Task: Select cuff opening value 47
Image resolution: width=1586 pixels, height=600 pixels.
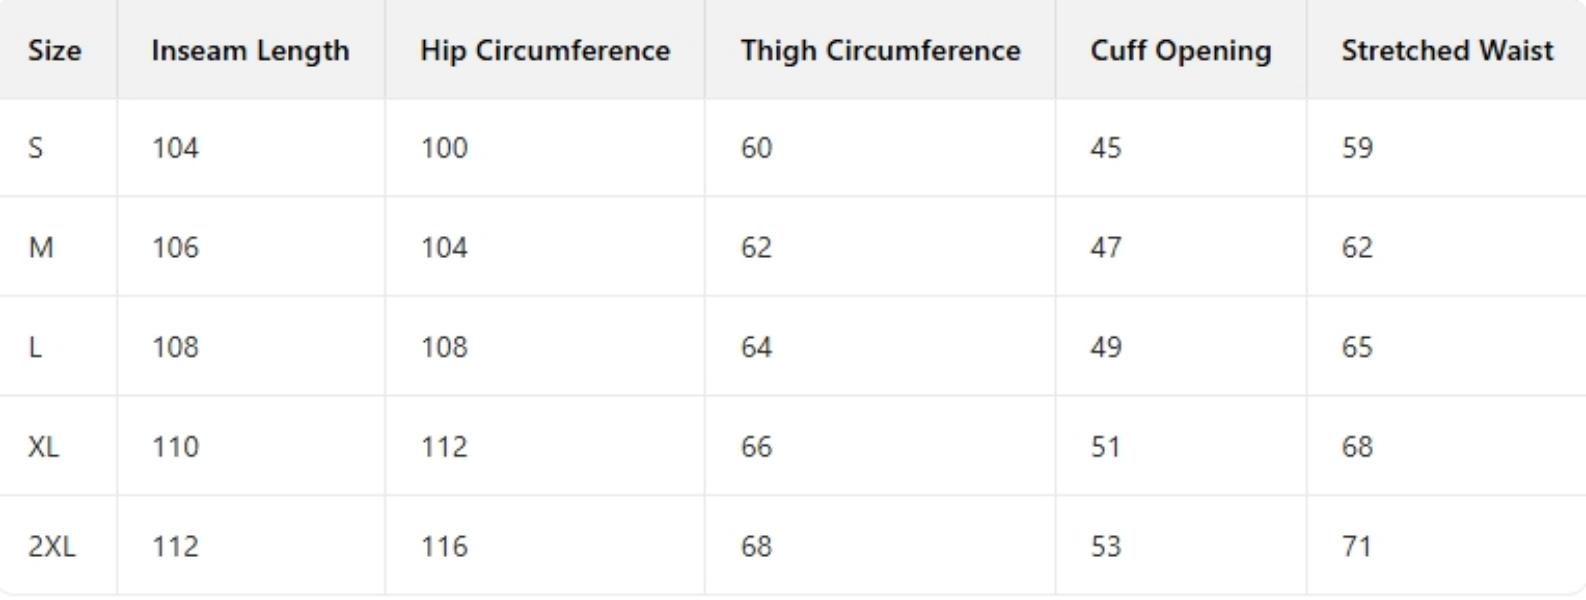Action: pyautogui.click(x=1106, y=247)
